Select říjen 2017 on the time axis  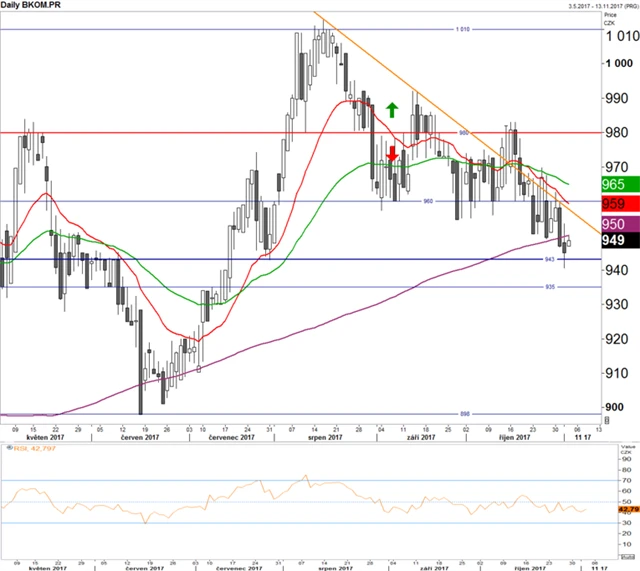pyautogui.click(x=517, y=437)
